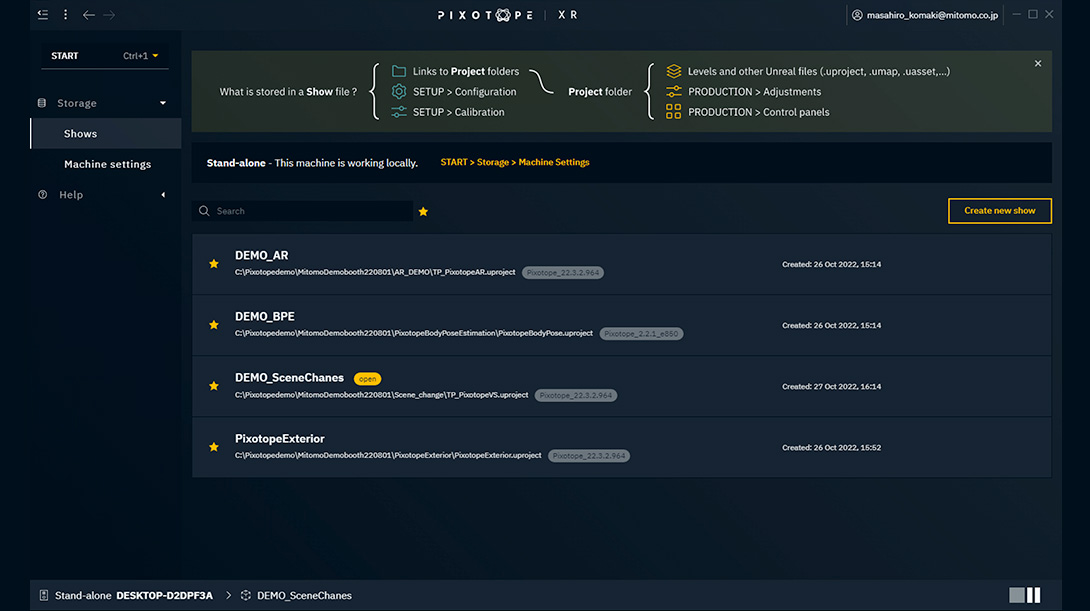Click Created: 27 Oct 2022, 16:14 date

[831, 386]
